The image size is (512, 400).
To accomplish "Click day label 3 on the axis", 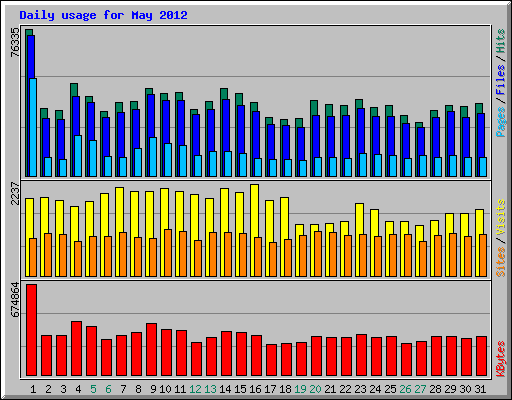I will point(63,389).
